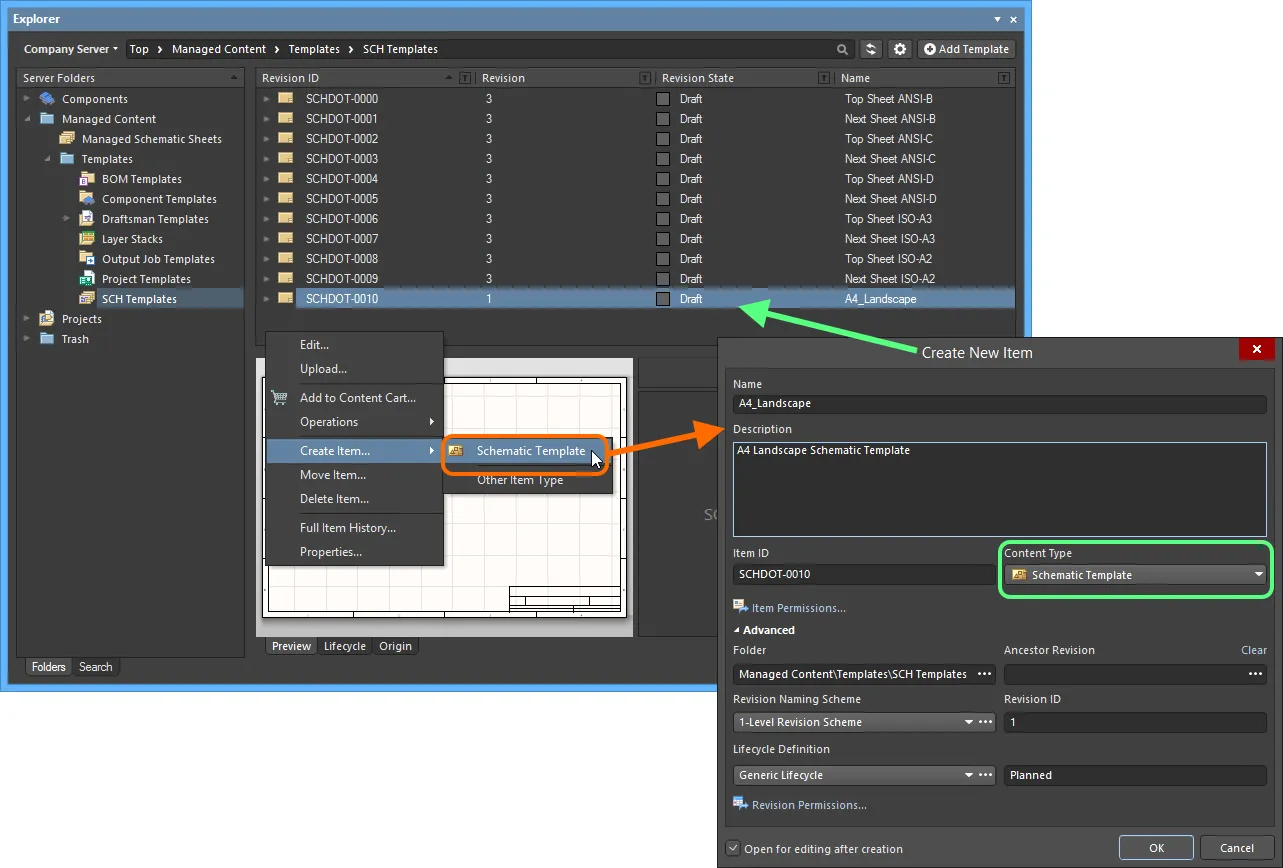Select Other Item Type submenu entry
Screen dimensions: 1283x868
click(527, 480)
